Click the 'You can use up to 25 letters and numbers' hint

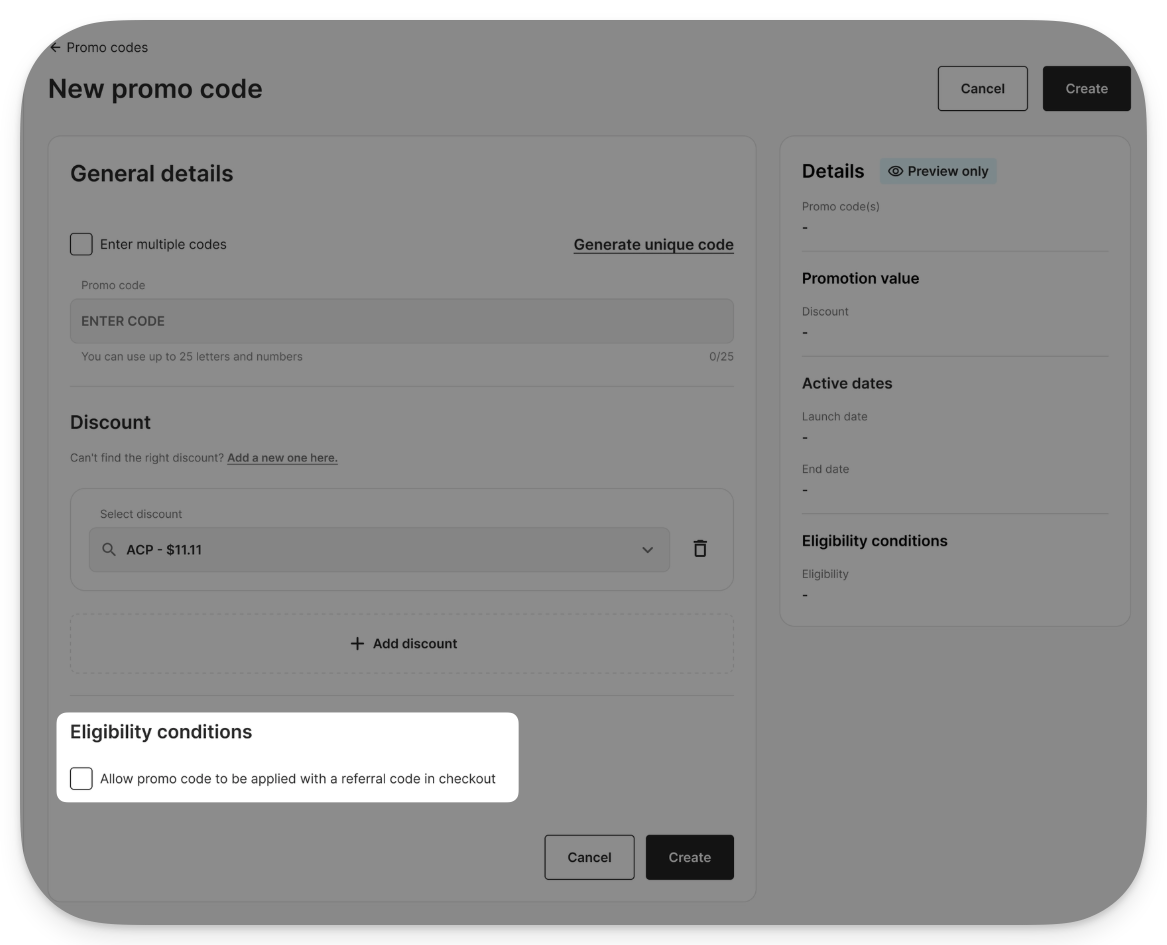(192, 356)
